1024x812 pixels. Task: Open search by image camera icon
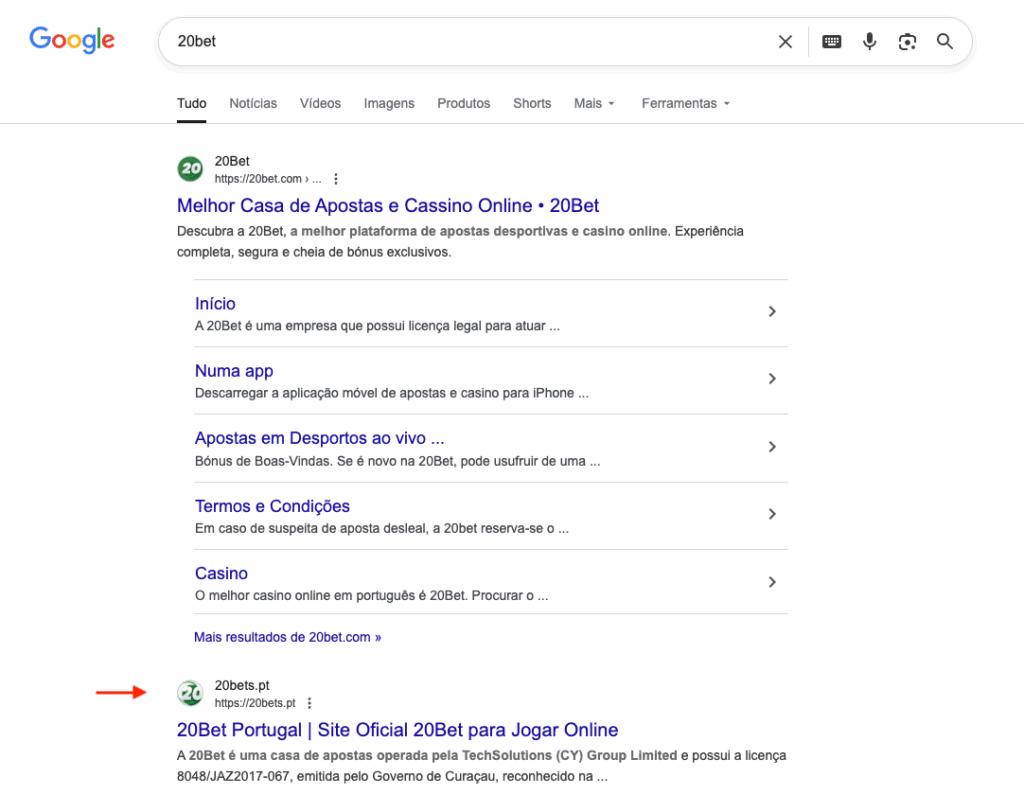click(907, 42)
